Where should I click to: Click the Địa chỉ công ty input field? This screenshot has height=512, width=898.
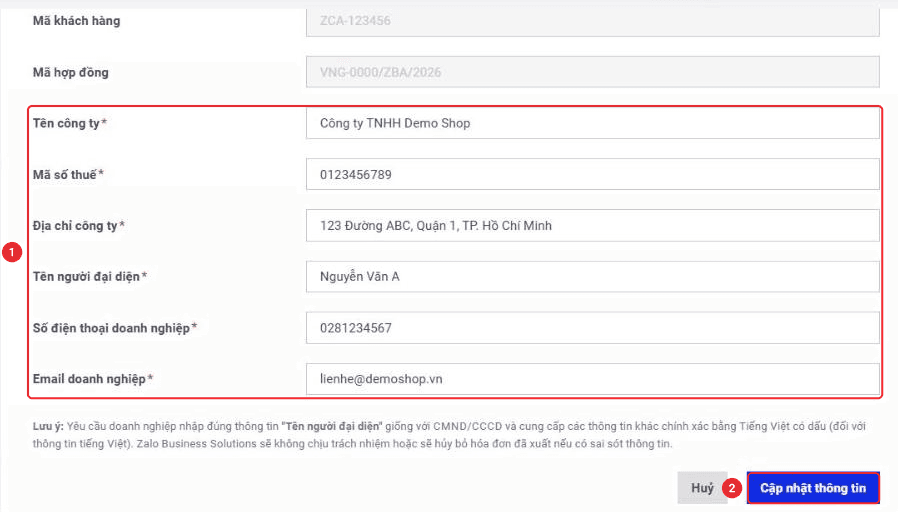click(593, 225)
